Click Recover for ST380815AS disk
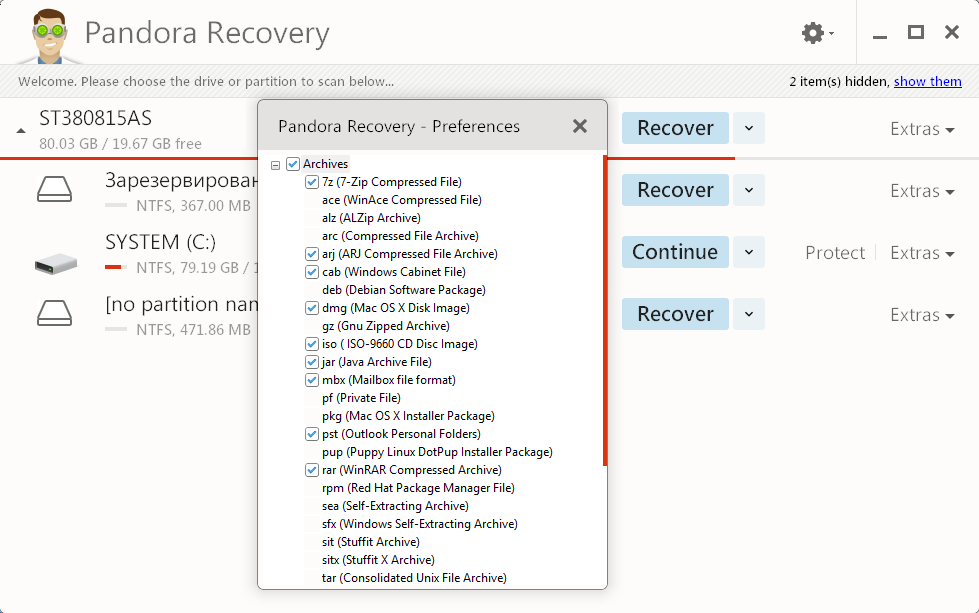Viewport: 979px width, 613px height. pyautogui.click(x=675, y=128)
